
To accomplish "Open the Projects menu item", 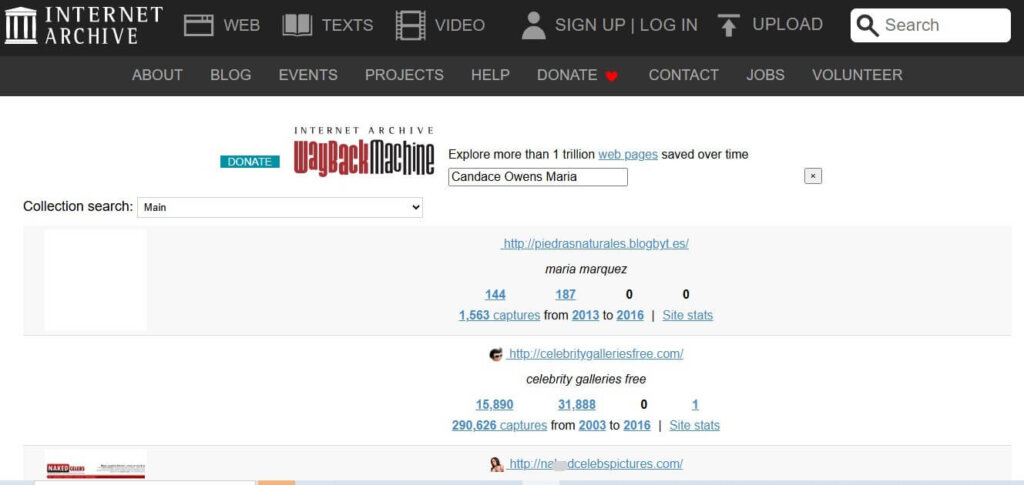I will pos(404,75).
